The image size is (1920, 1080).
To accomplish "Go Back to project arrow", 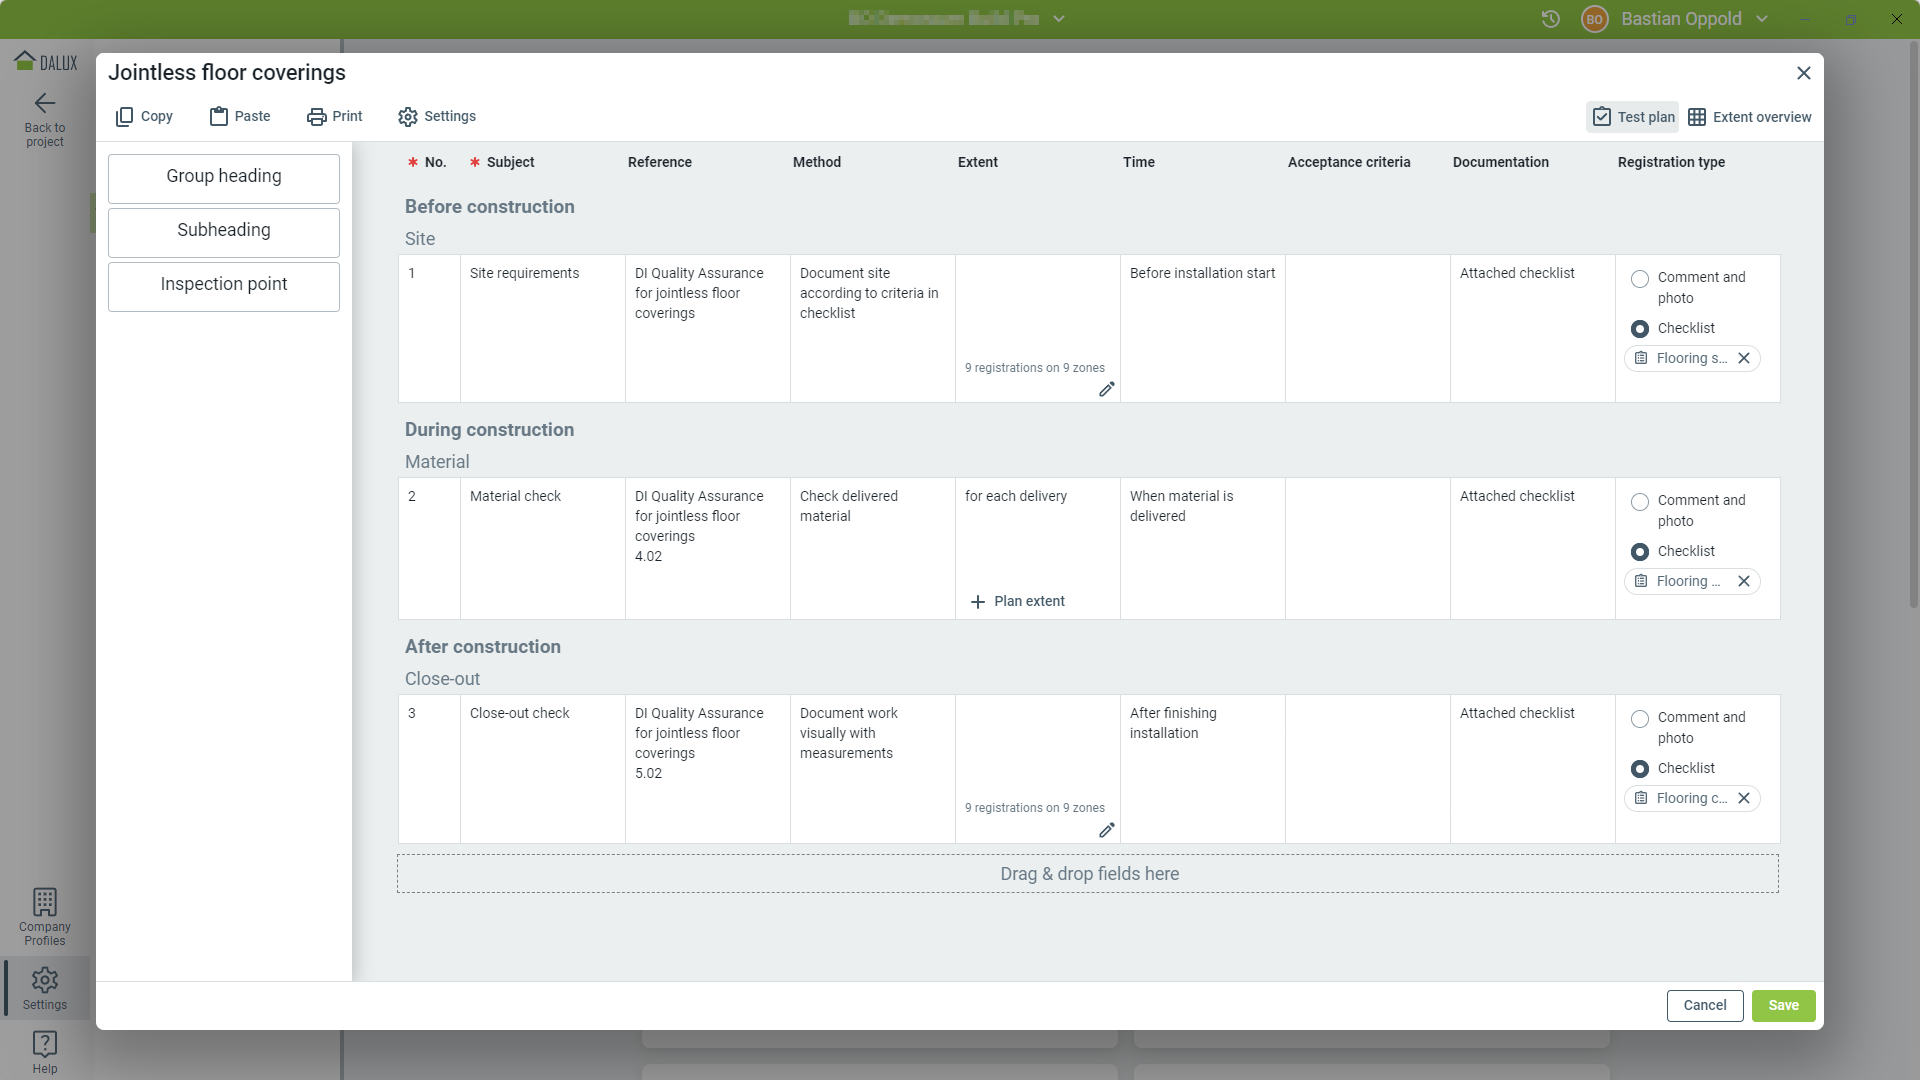I will (44, 103).
